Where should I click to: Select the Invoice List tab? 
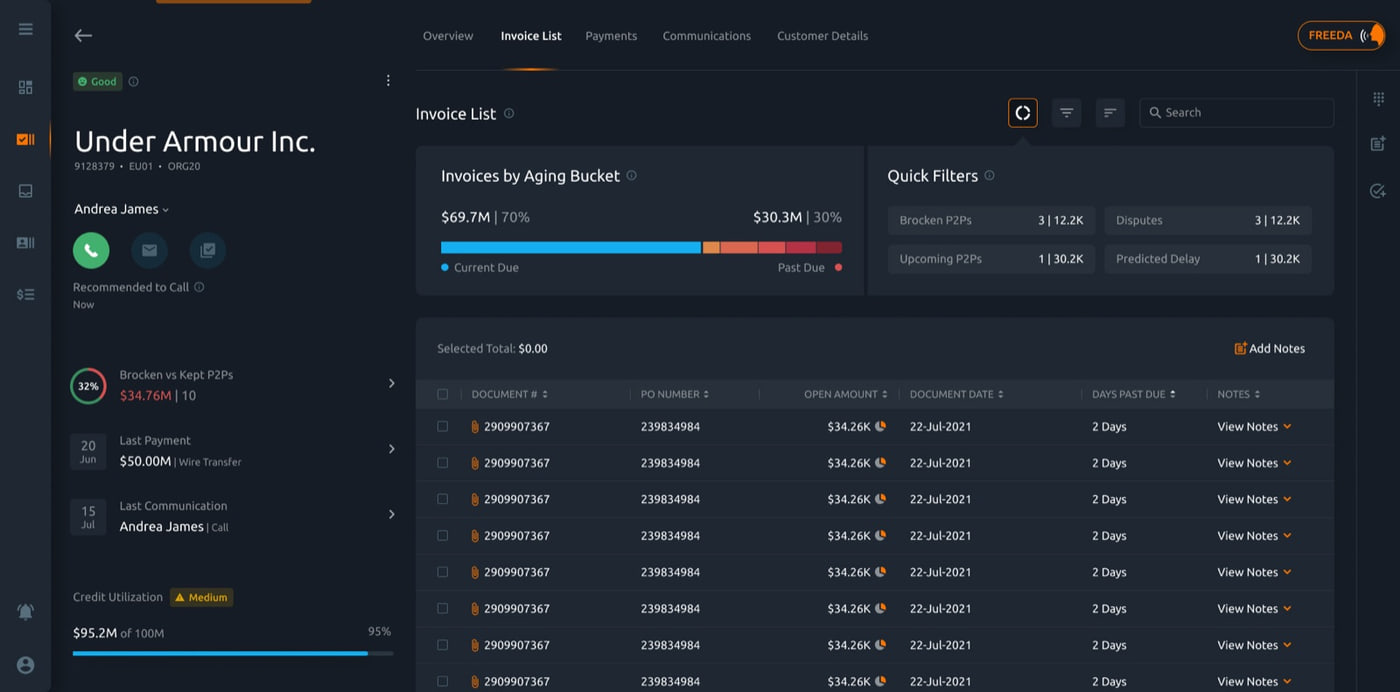[x=531, y=36]
